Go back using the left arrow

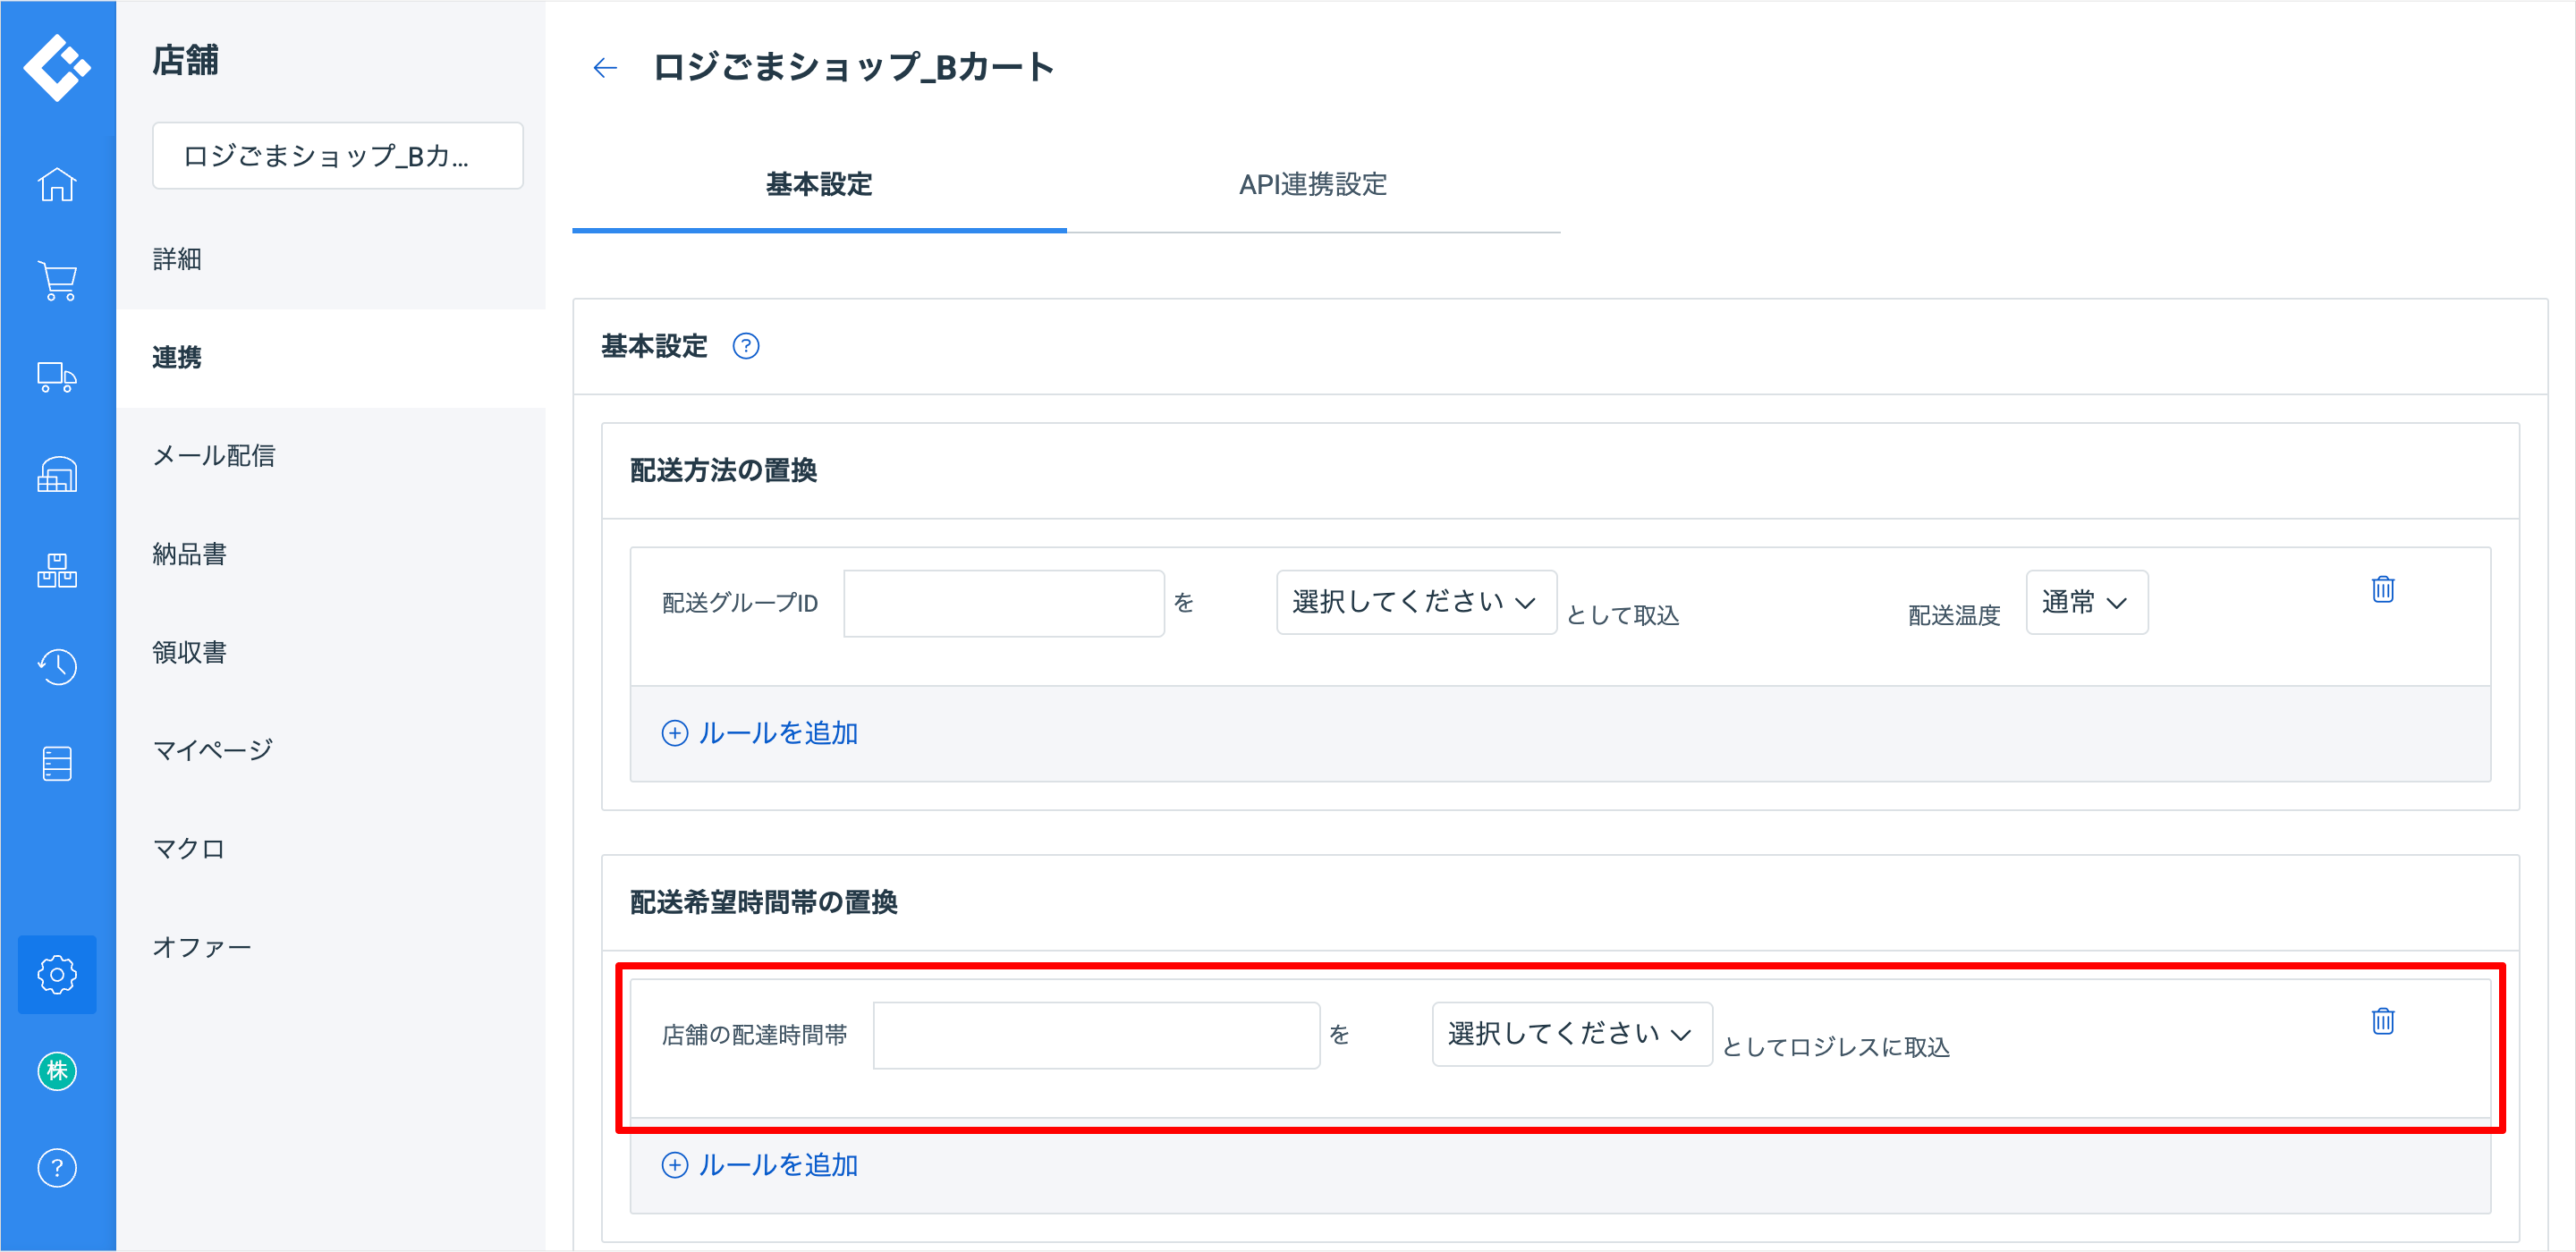tap(605, 68)
